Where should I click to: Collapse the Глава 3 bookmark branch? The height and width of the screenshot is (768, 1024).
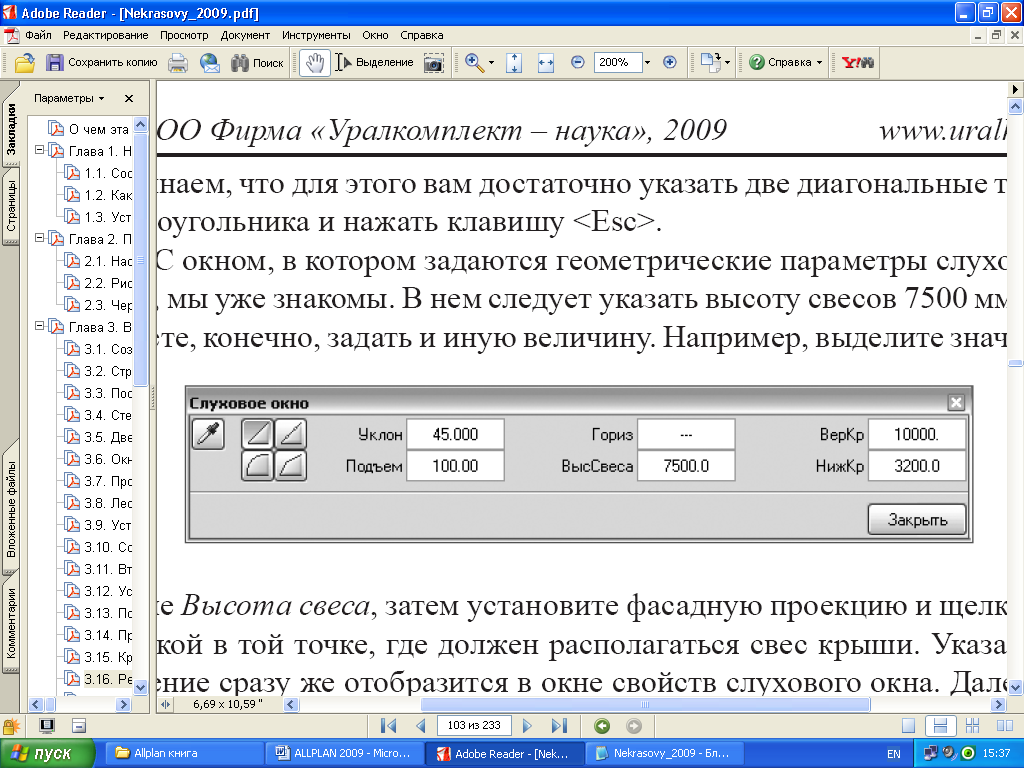(x=39, y=326)
